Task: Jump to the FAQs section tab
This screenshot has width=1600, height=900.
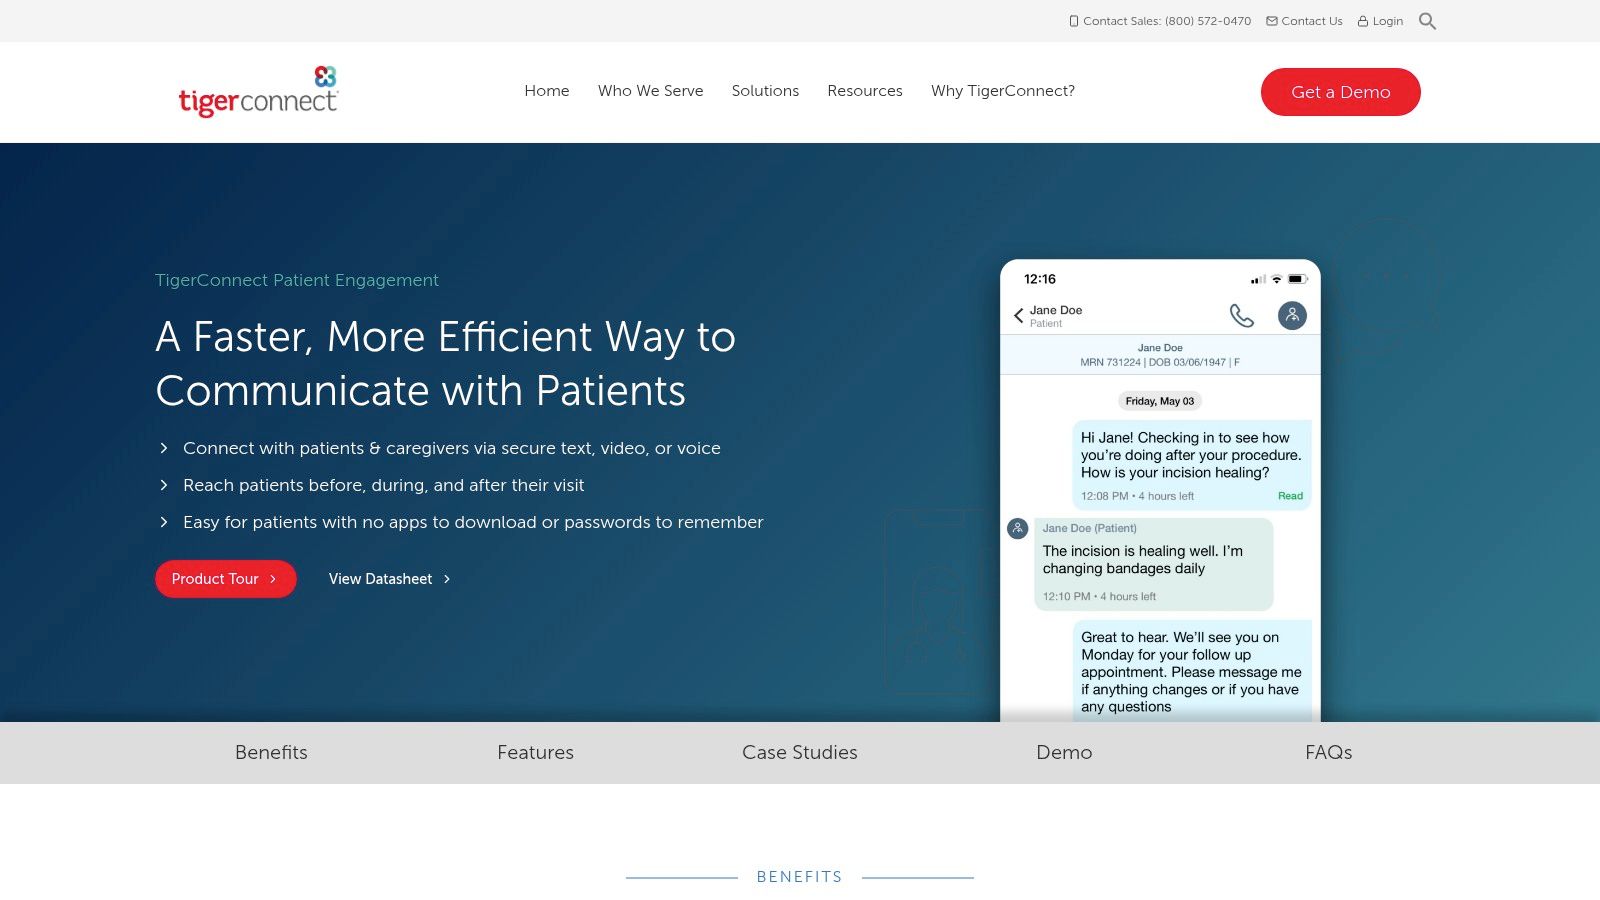Action: tap(1329, 753)
